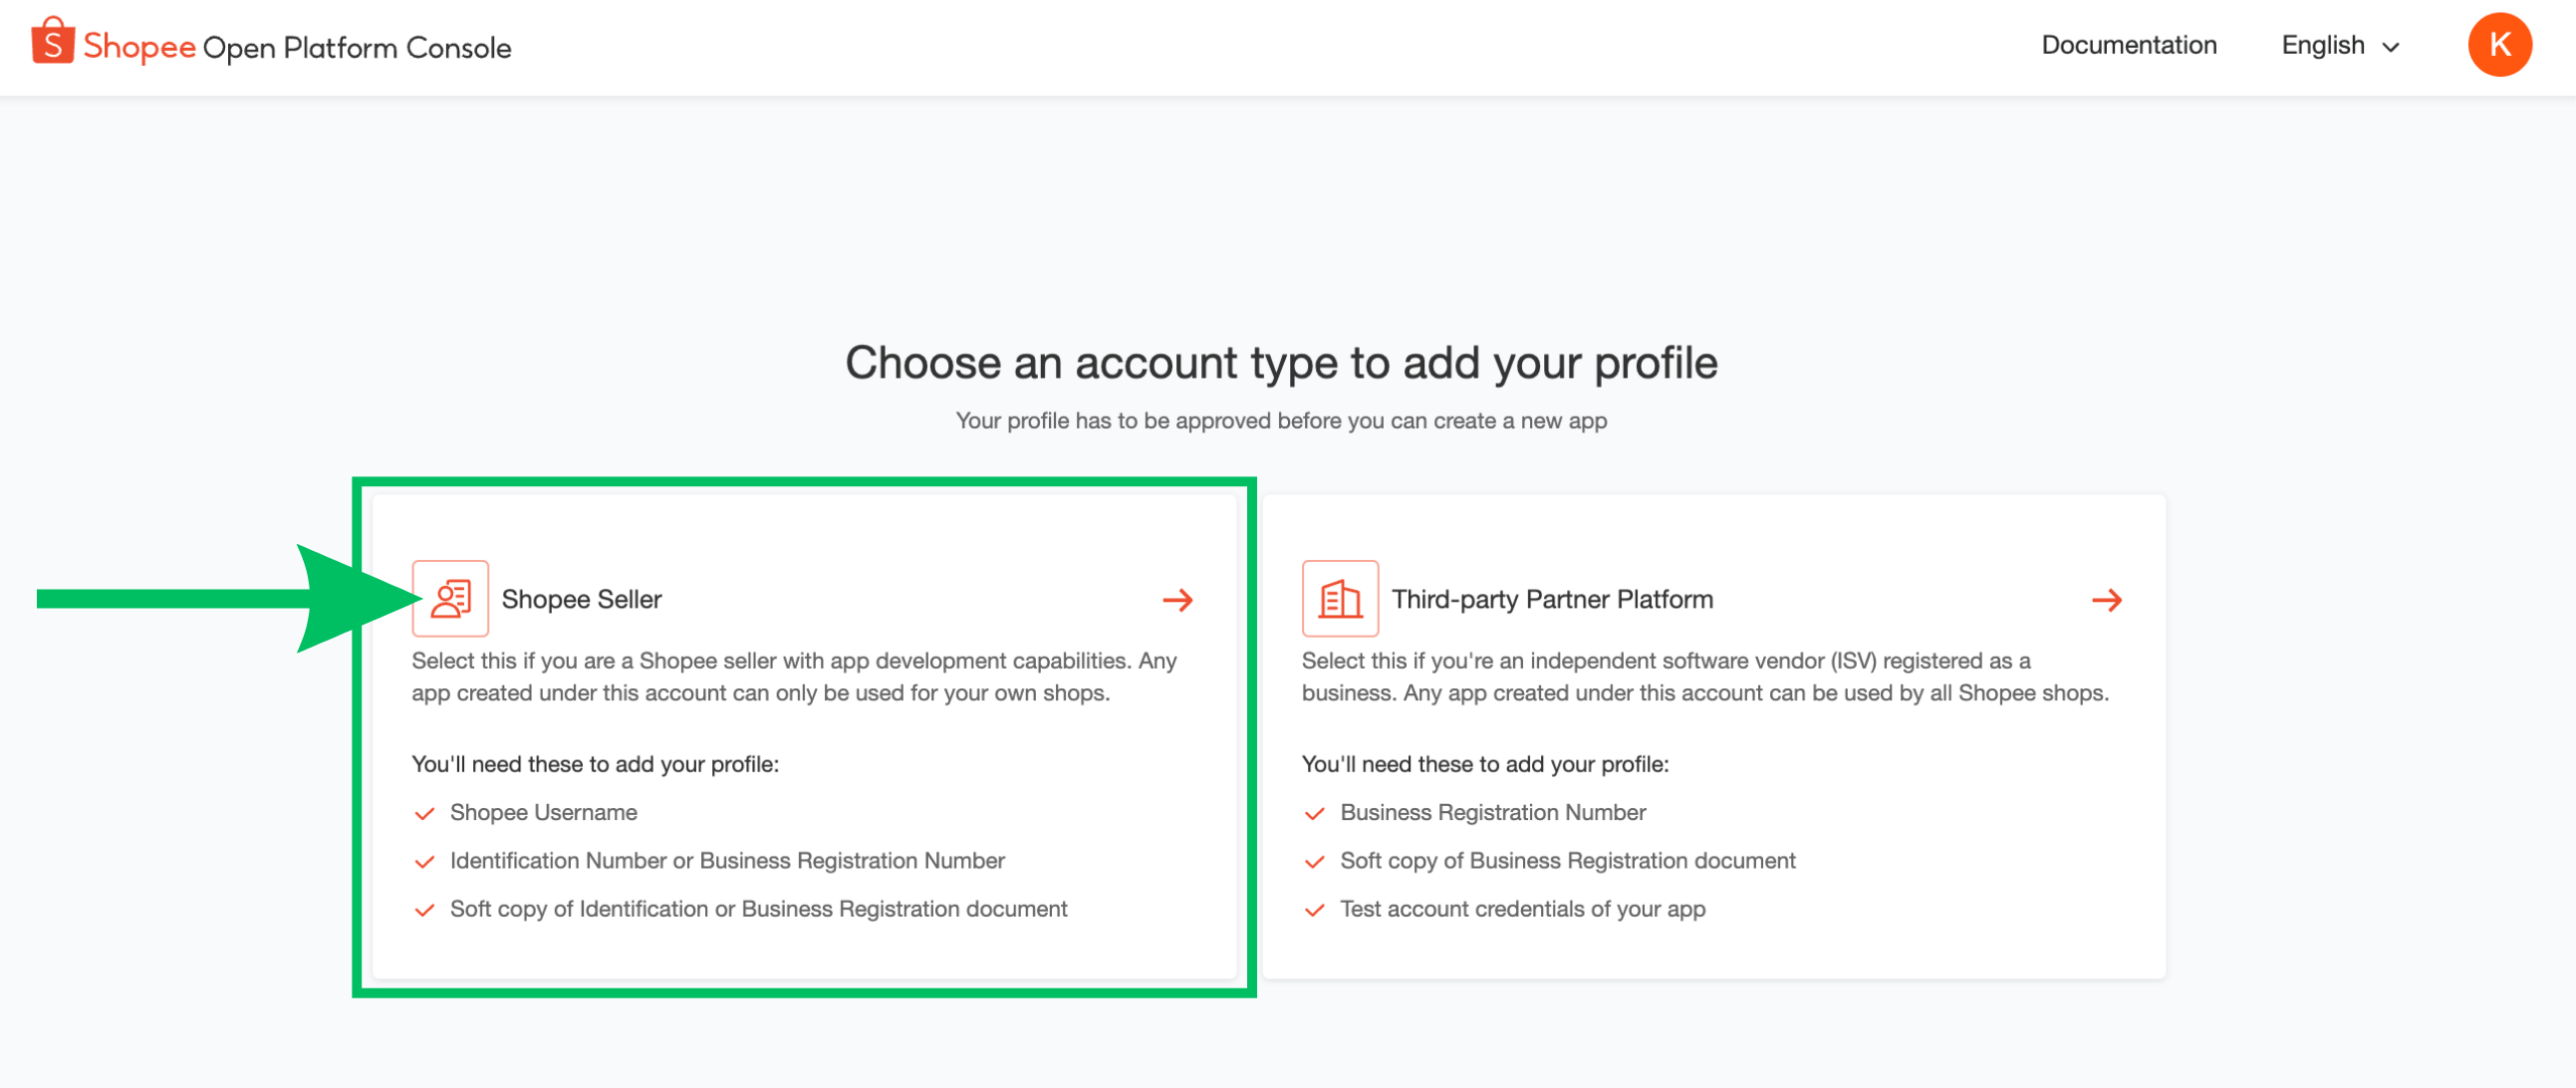Click the Shopee Seller arrow icon
The width and height of the screenshot is (2576, 1088).
[1178, 600]
